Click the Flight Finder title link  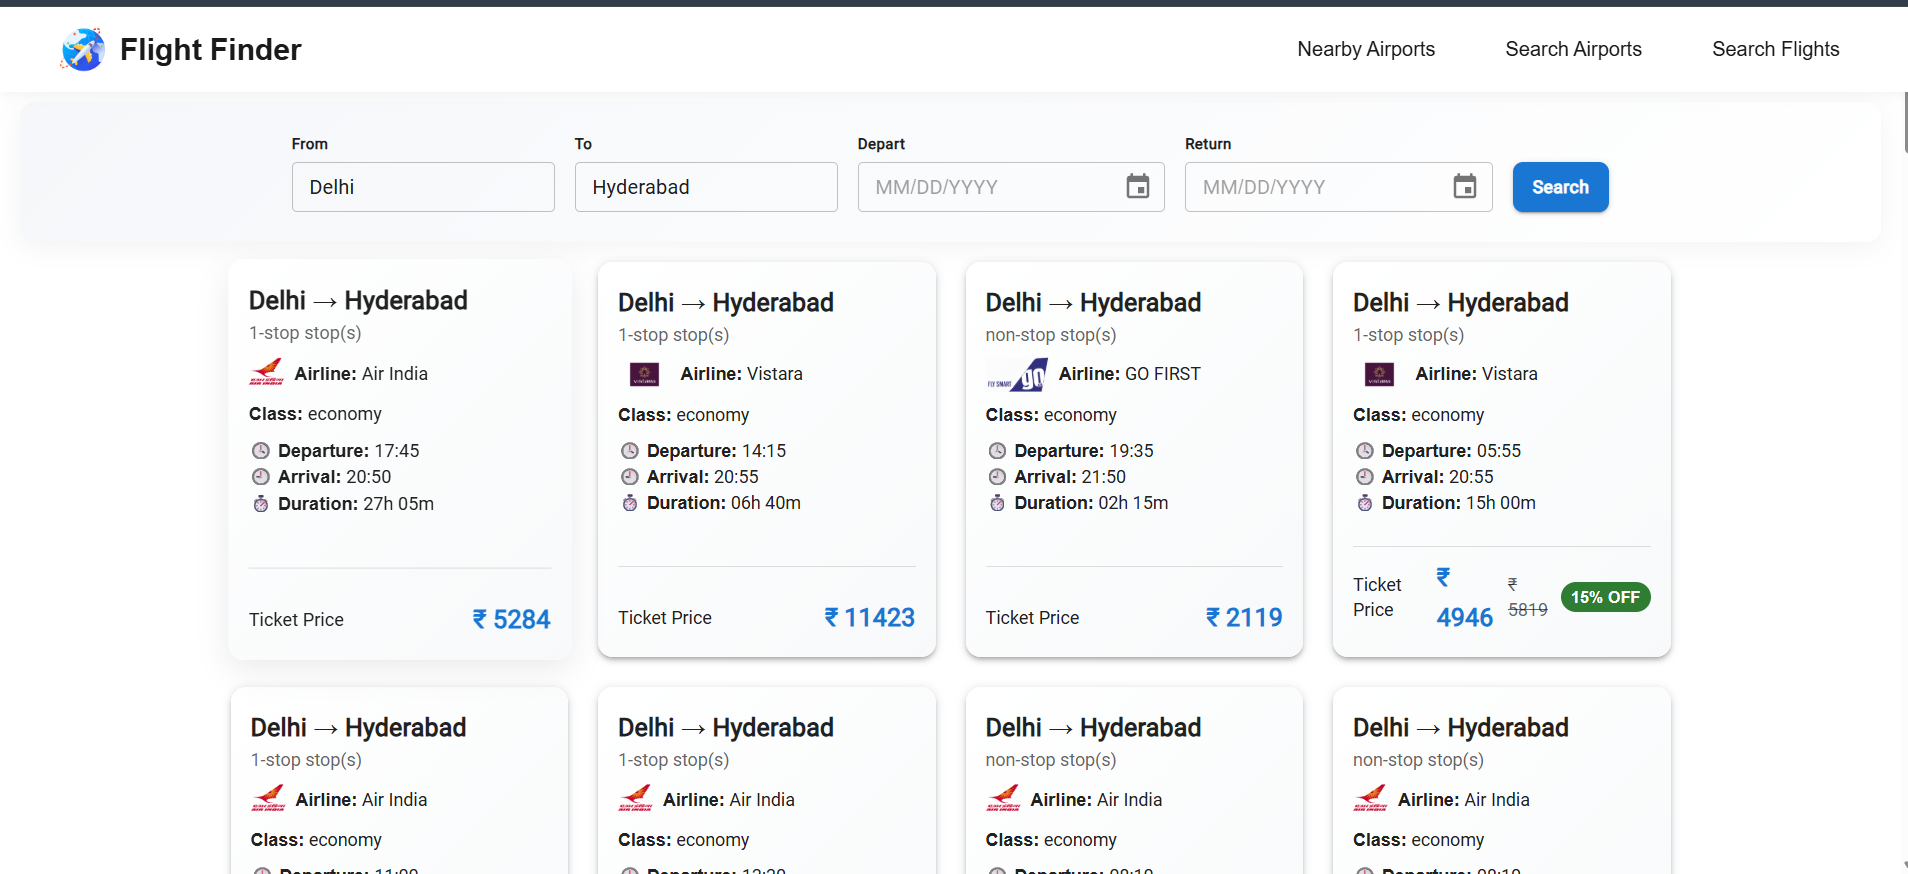pos(210,49)
